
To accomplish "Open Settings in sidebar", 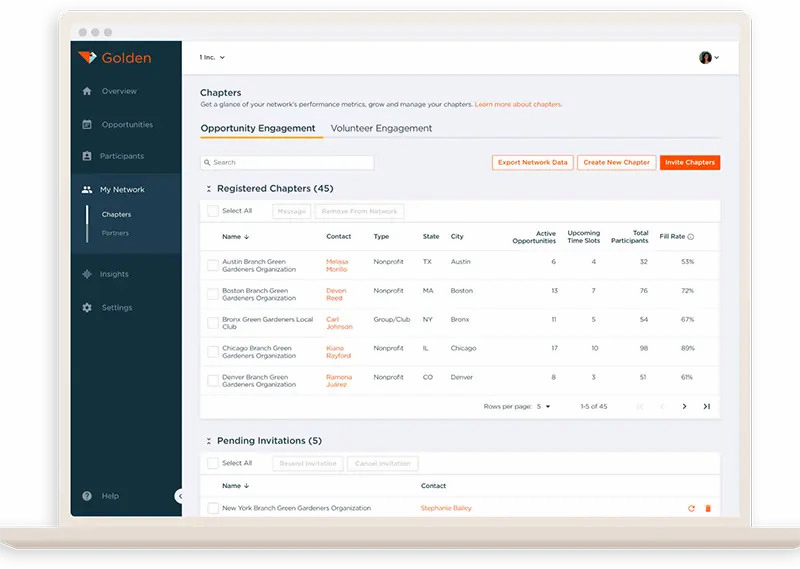I will point(117,308).
